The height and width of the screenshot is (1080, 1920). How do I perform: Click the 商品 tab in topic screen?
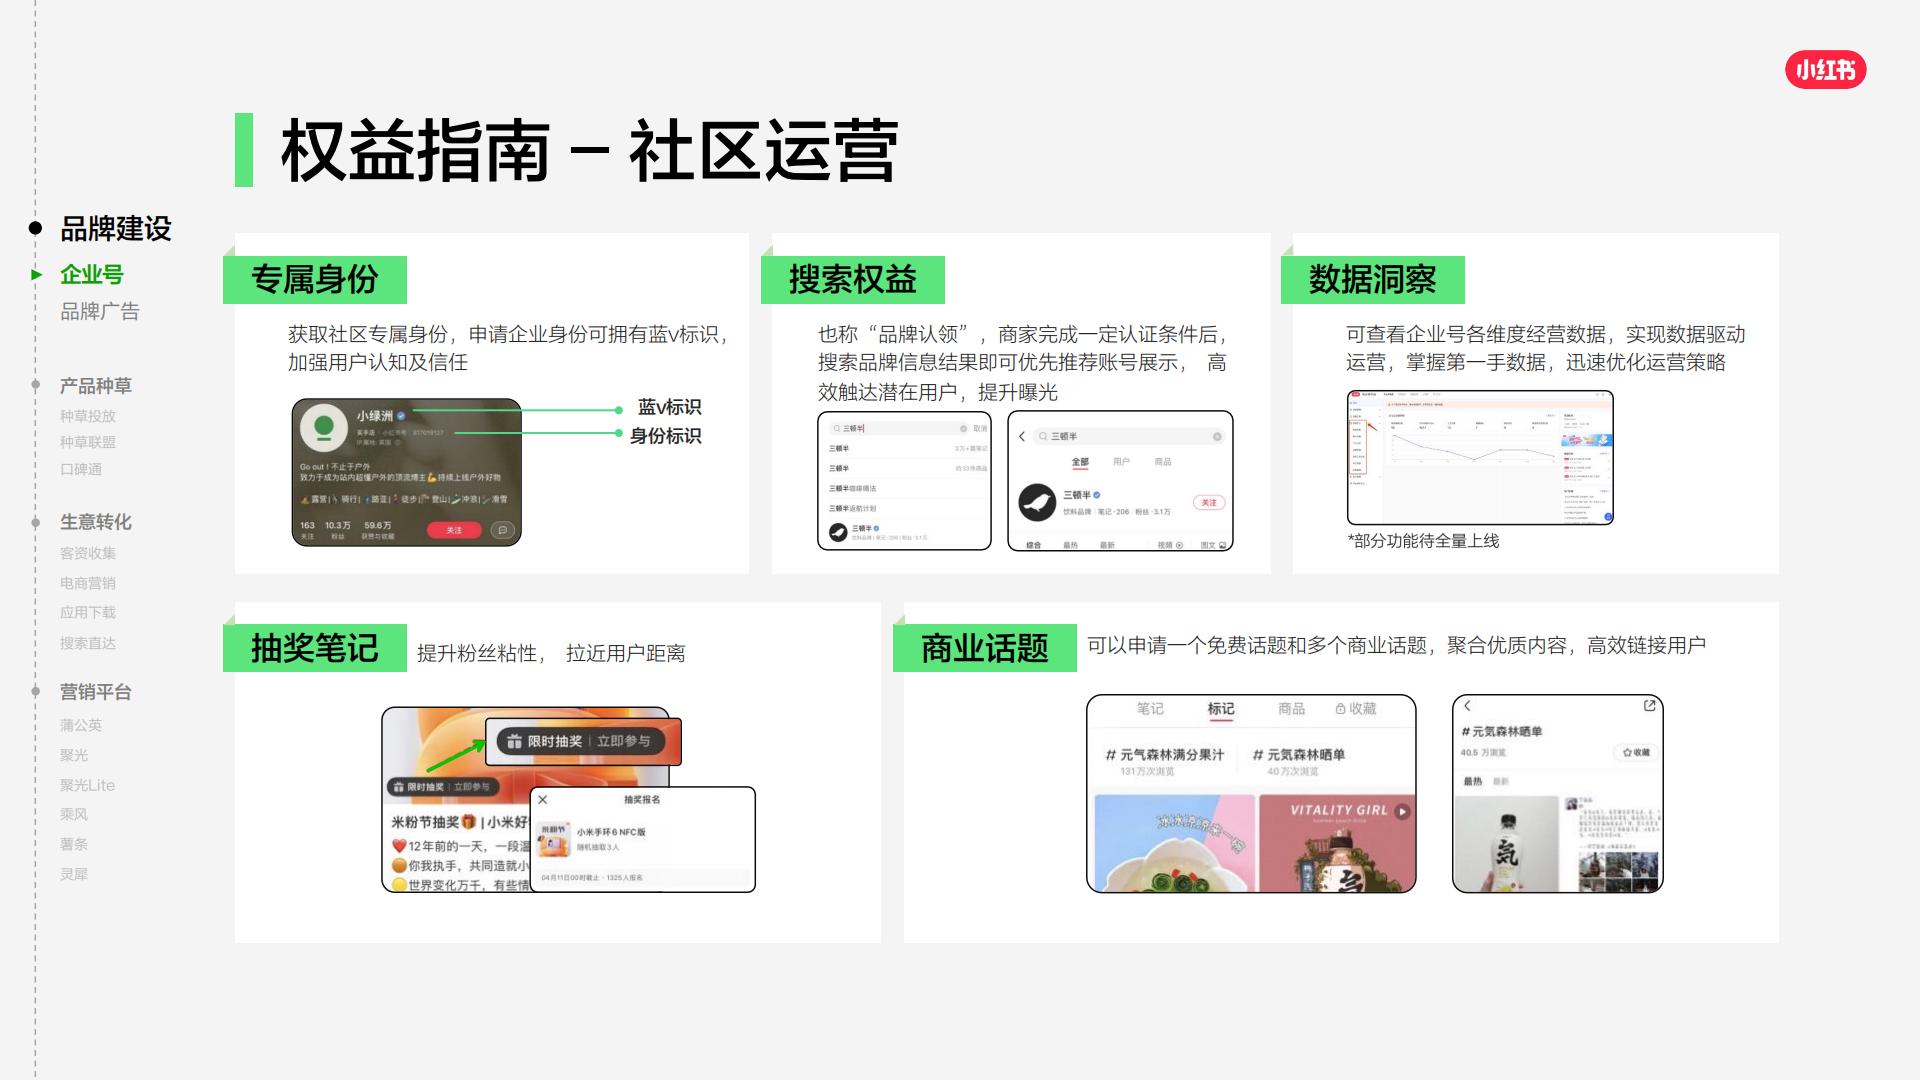(x=1291, y=708)
